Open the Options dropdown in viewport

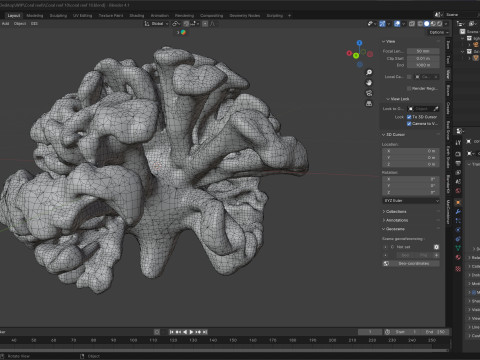tap(439, 32)
